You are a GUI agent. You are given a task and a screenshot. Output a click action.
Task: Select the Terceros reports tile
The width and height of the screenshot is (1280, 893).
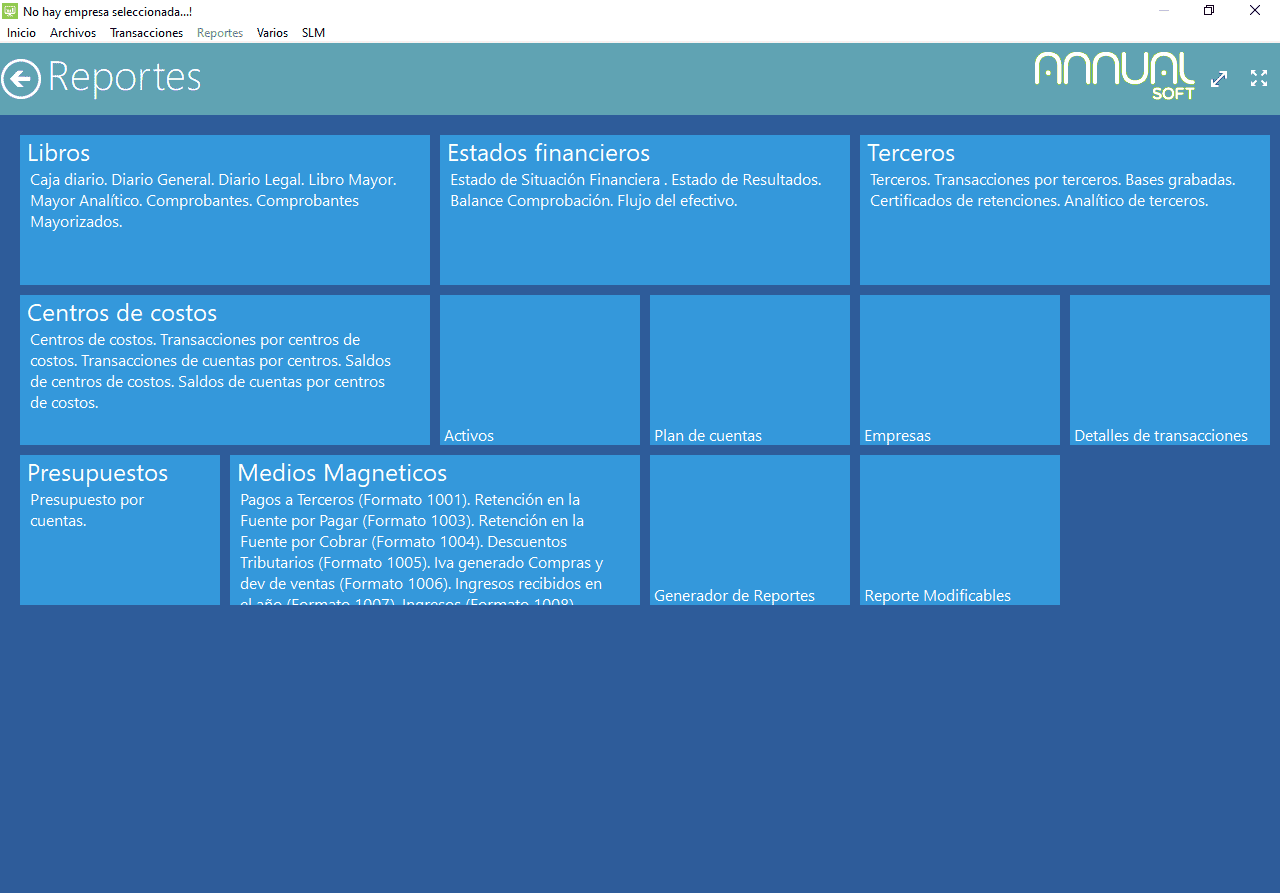coord(1065,210)
